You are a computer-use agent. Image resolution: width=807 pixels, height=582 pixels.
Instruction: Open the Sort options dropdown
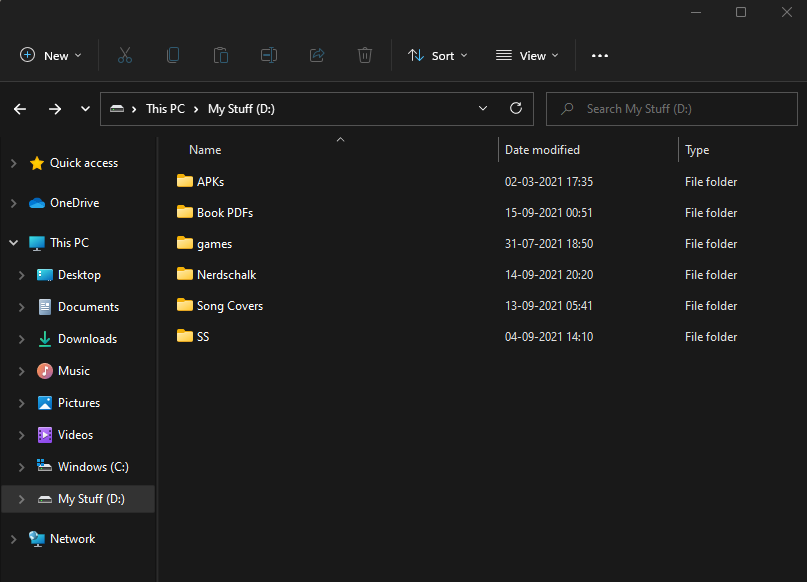(438, 56)
